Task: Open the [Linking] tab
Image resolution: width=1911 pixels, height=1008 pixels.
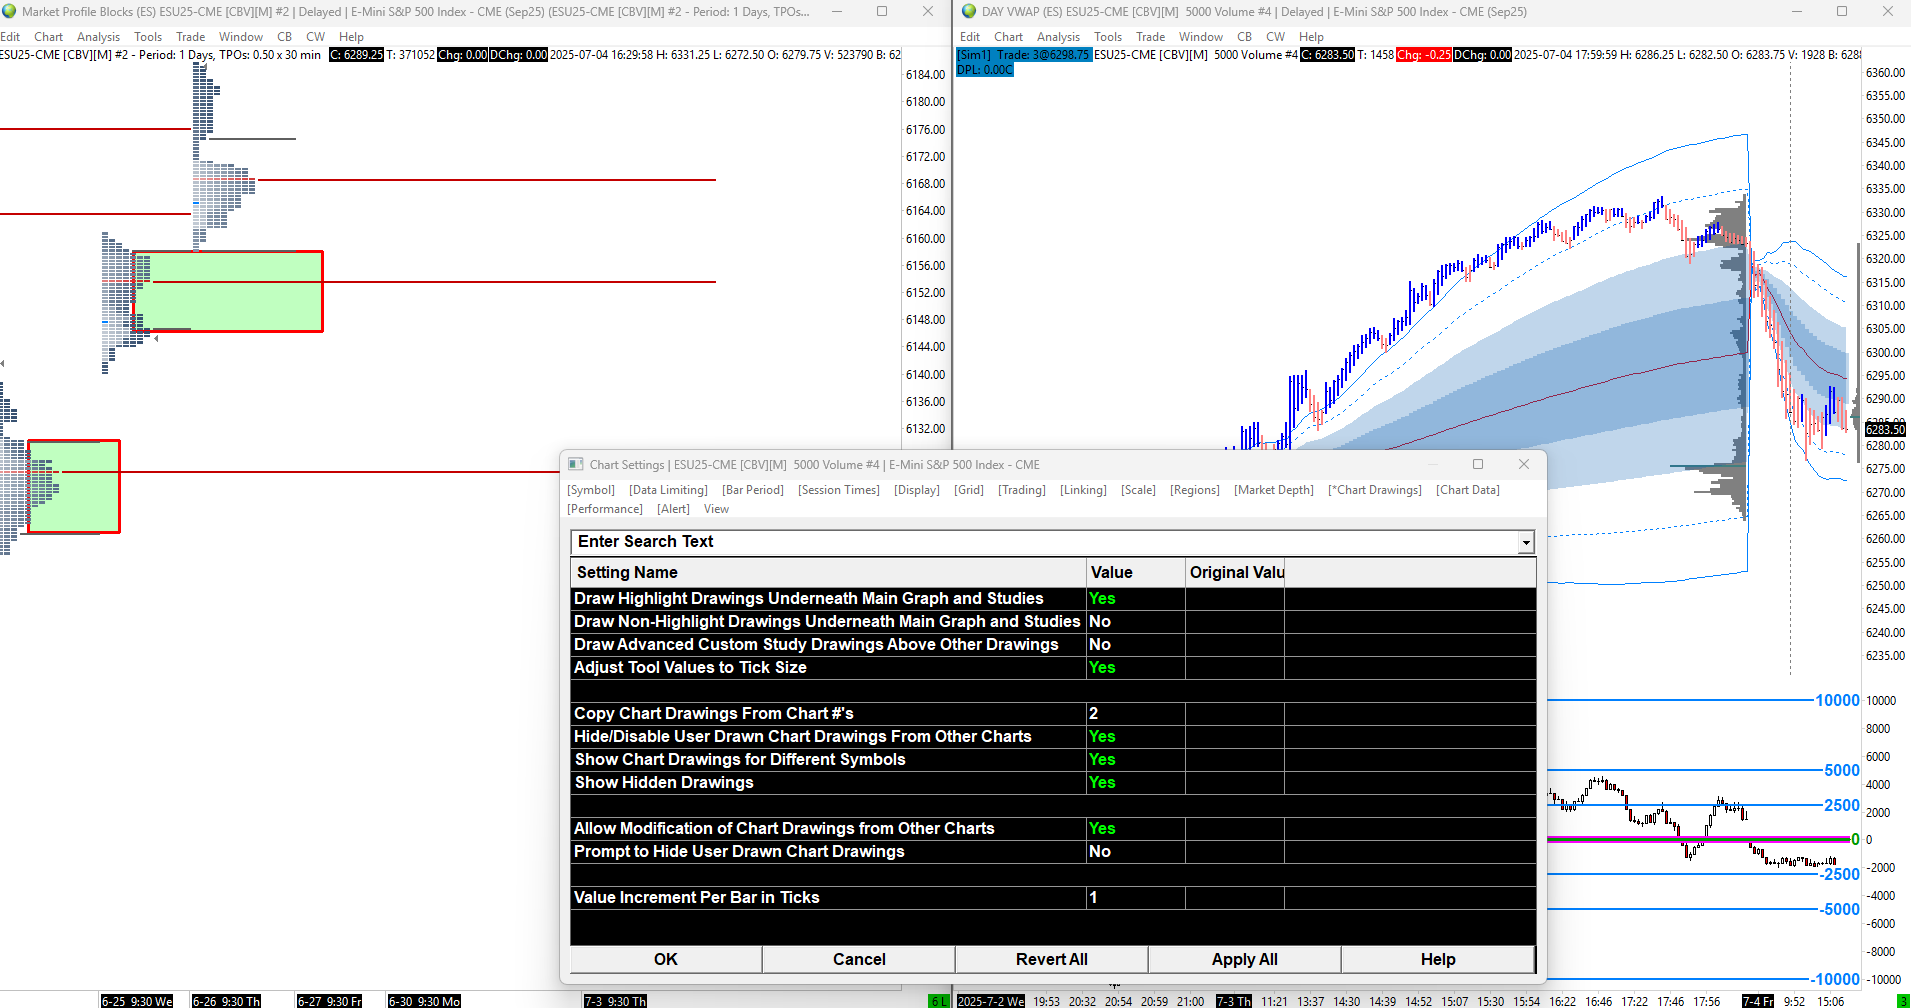Action: pyautogui.click(x=1083, y=490)
